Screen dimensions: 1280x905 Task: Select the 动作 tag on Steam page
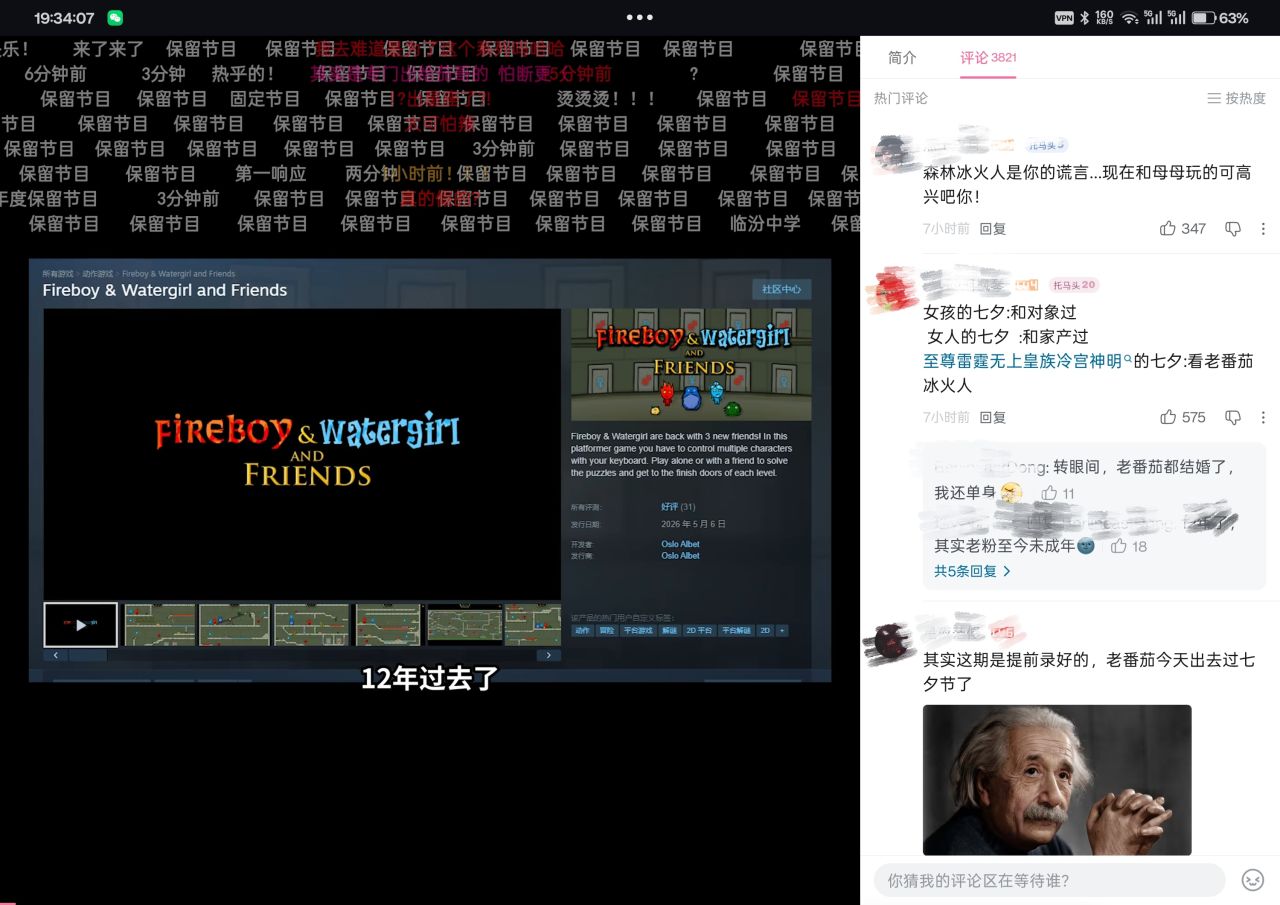582,631
